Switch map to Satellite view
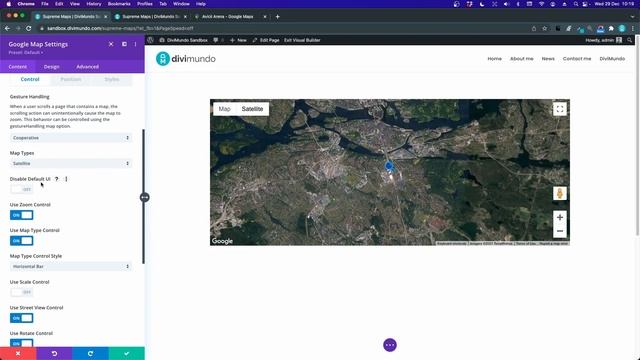This screenshot has height=360, width=640. coord(252,109)
